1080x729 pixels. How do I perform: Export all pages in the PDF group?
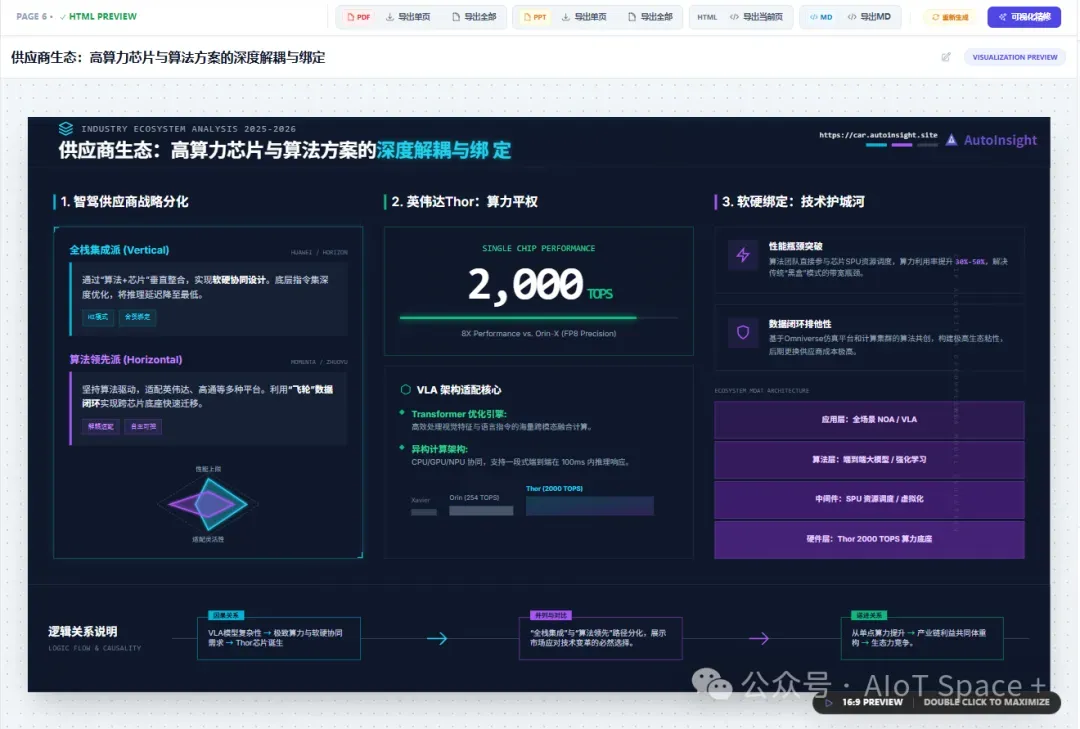(474, 17)
